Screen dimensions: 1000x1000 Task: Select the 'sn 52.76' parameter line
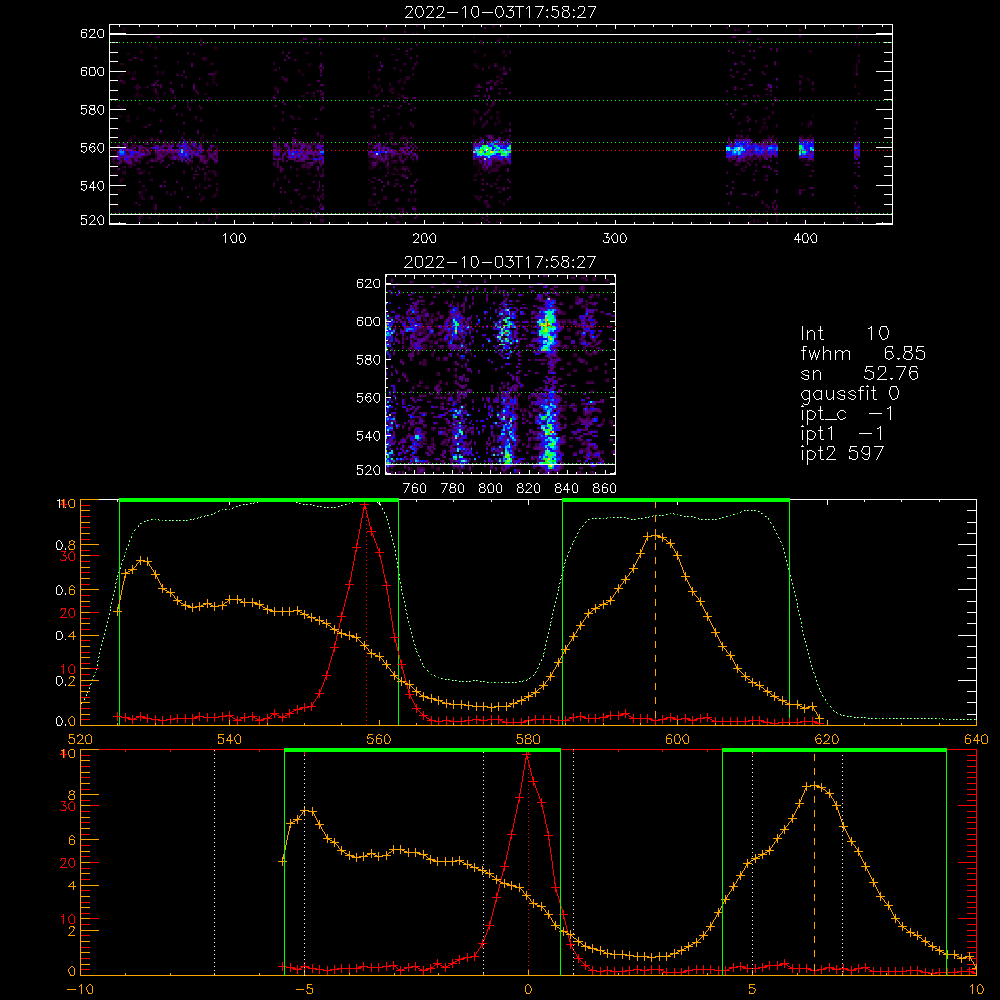[859, 373]
